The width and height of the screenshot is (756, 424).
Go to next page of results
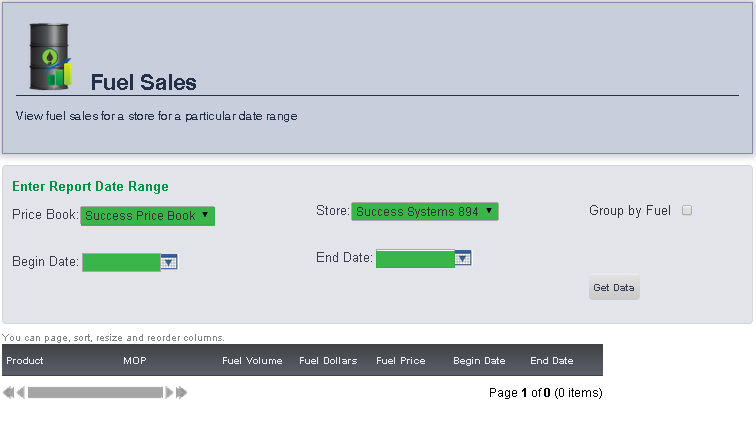pyautogui.click(x=170, y=393)
